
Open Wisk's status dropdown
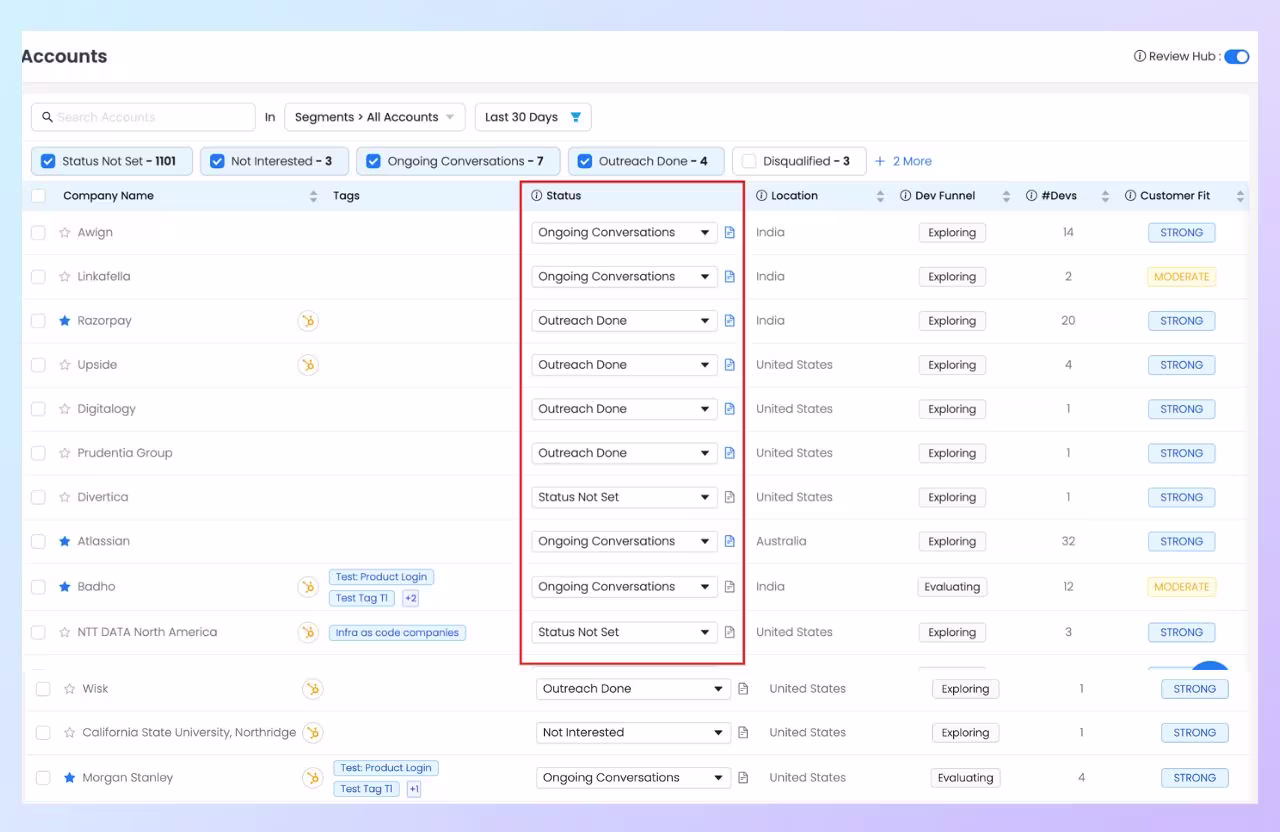pyautogui.click(x=633, y=689)
